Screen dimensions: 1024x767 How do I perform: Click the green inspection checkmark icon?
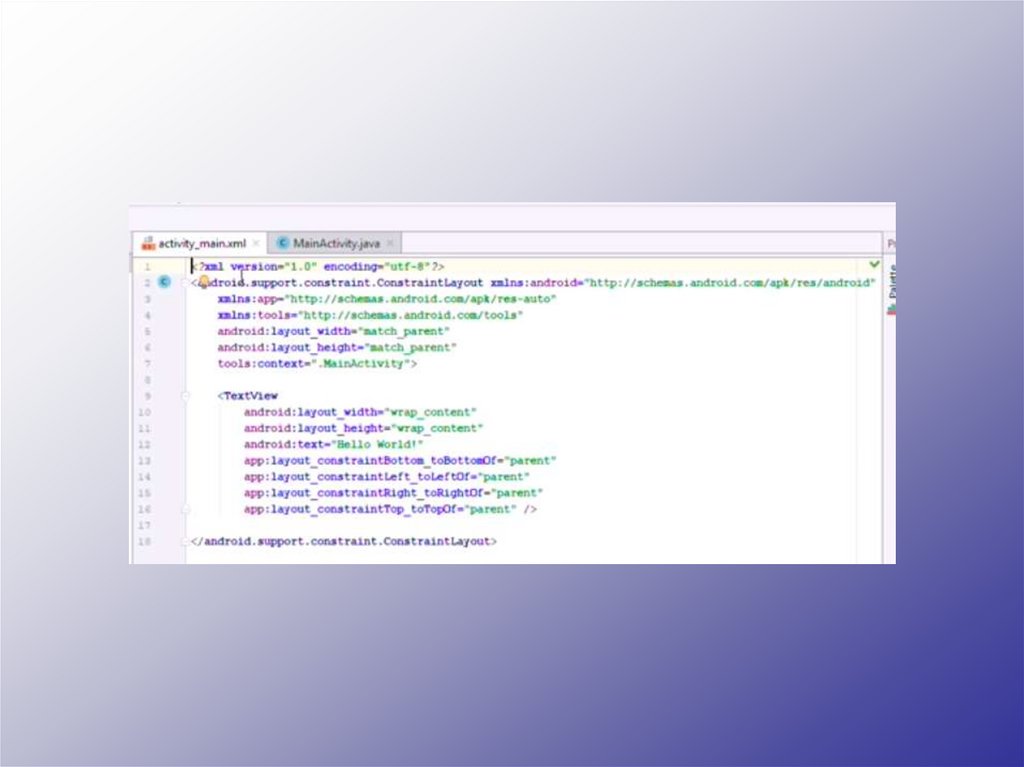pyautogui.click(x=874, y=264)
